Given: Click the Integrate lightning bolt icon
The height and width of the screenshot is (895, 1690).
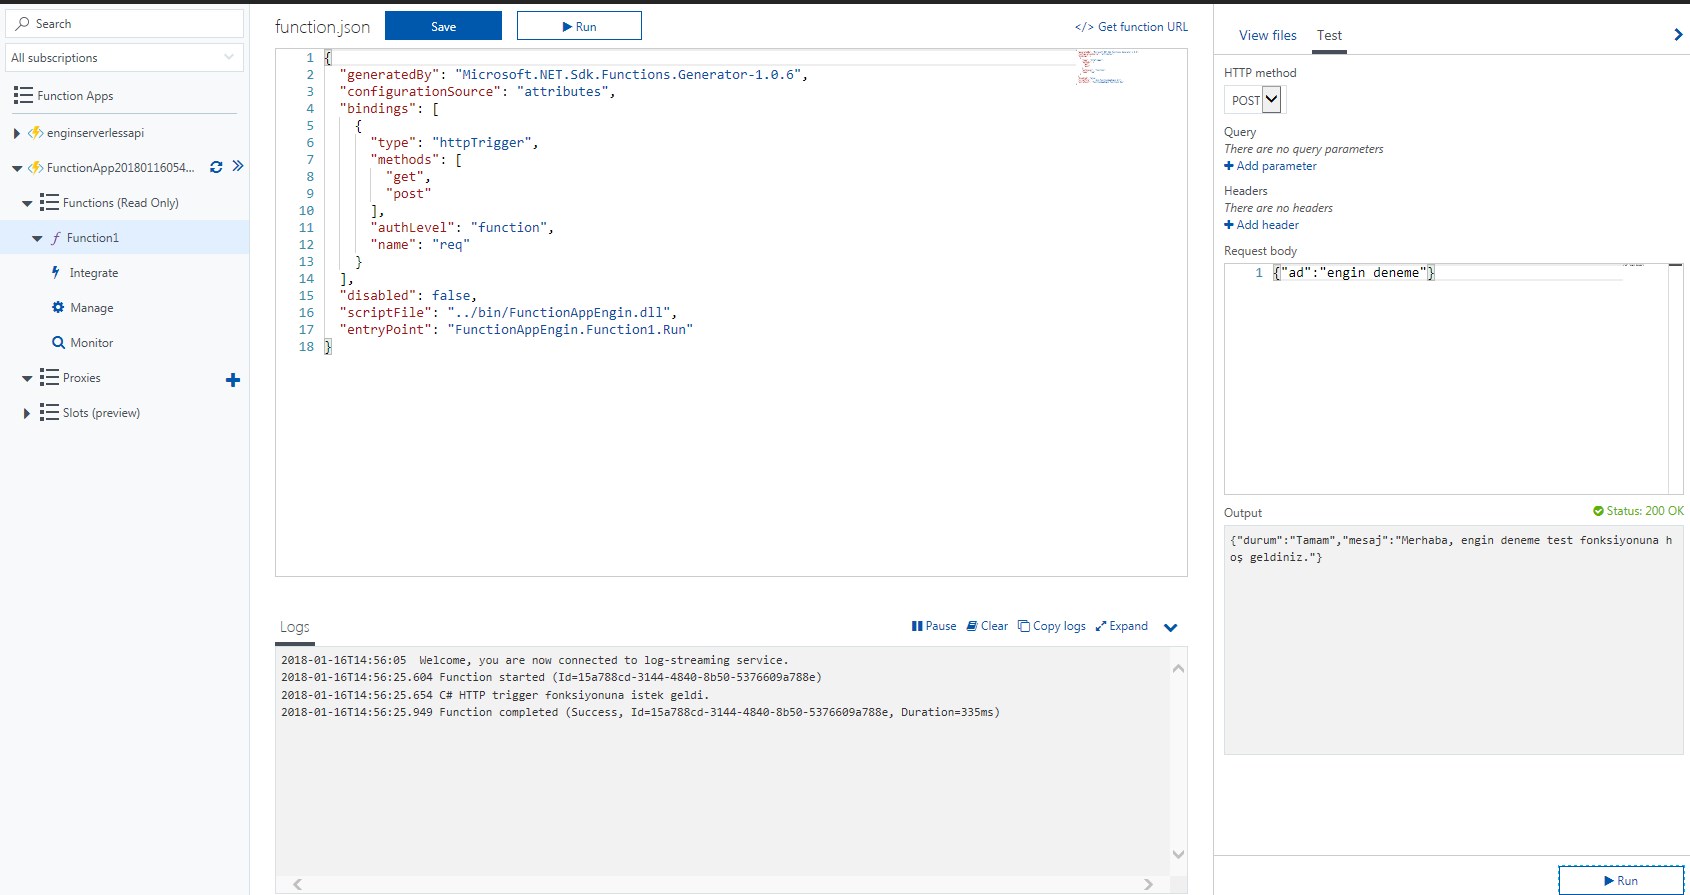Looking at the screenshot, I should (x=55, y=272).
